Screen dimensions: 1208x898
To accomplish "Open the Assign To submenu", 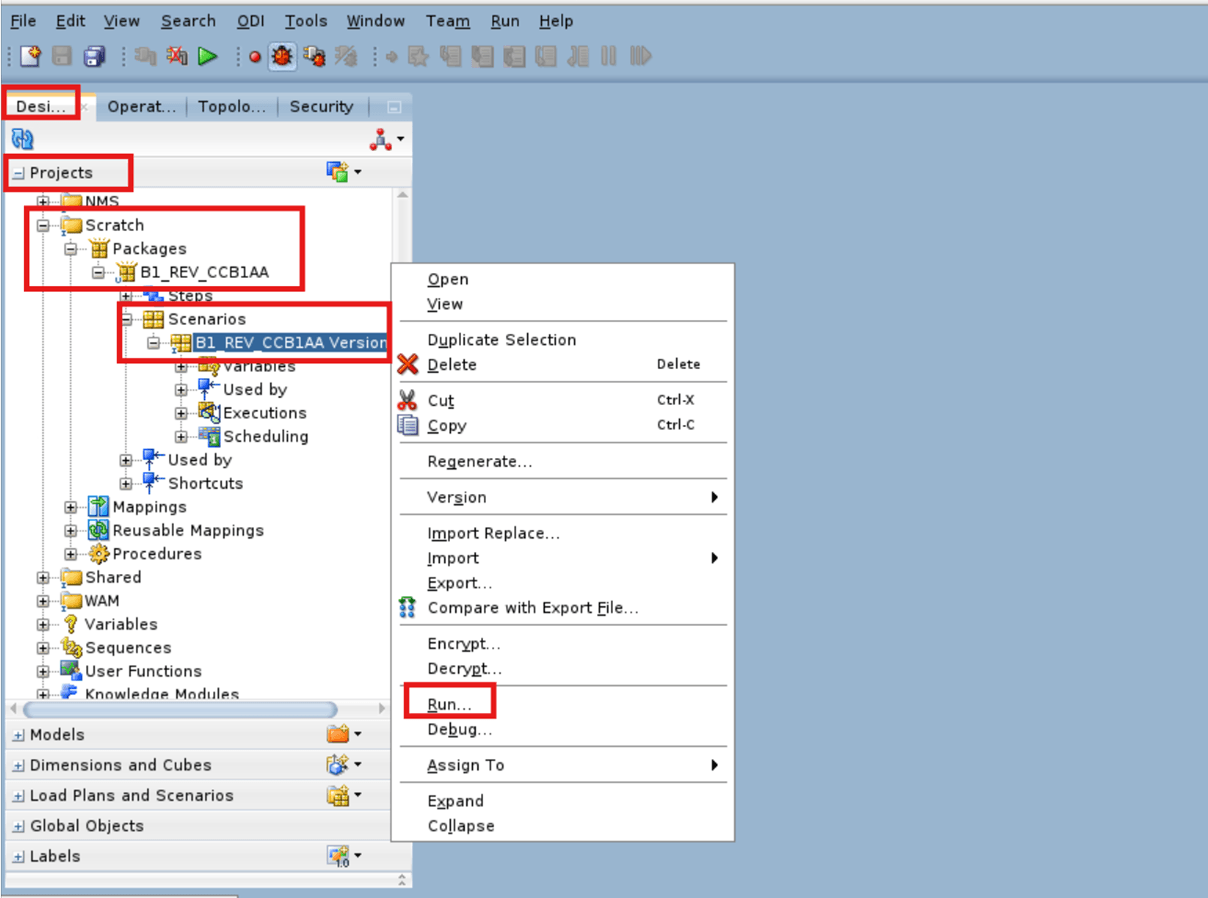I will (x=563, y=766).
